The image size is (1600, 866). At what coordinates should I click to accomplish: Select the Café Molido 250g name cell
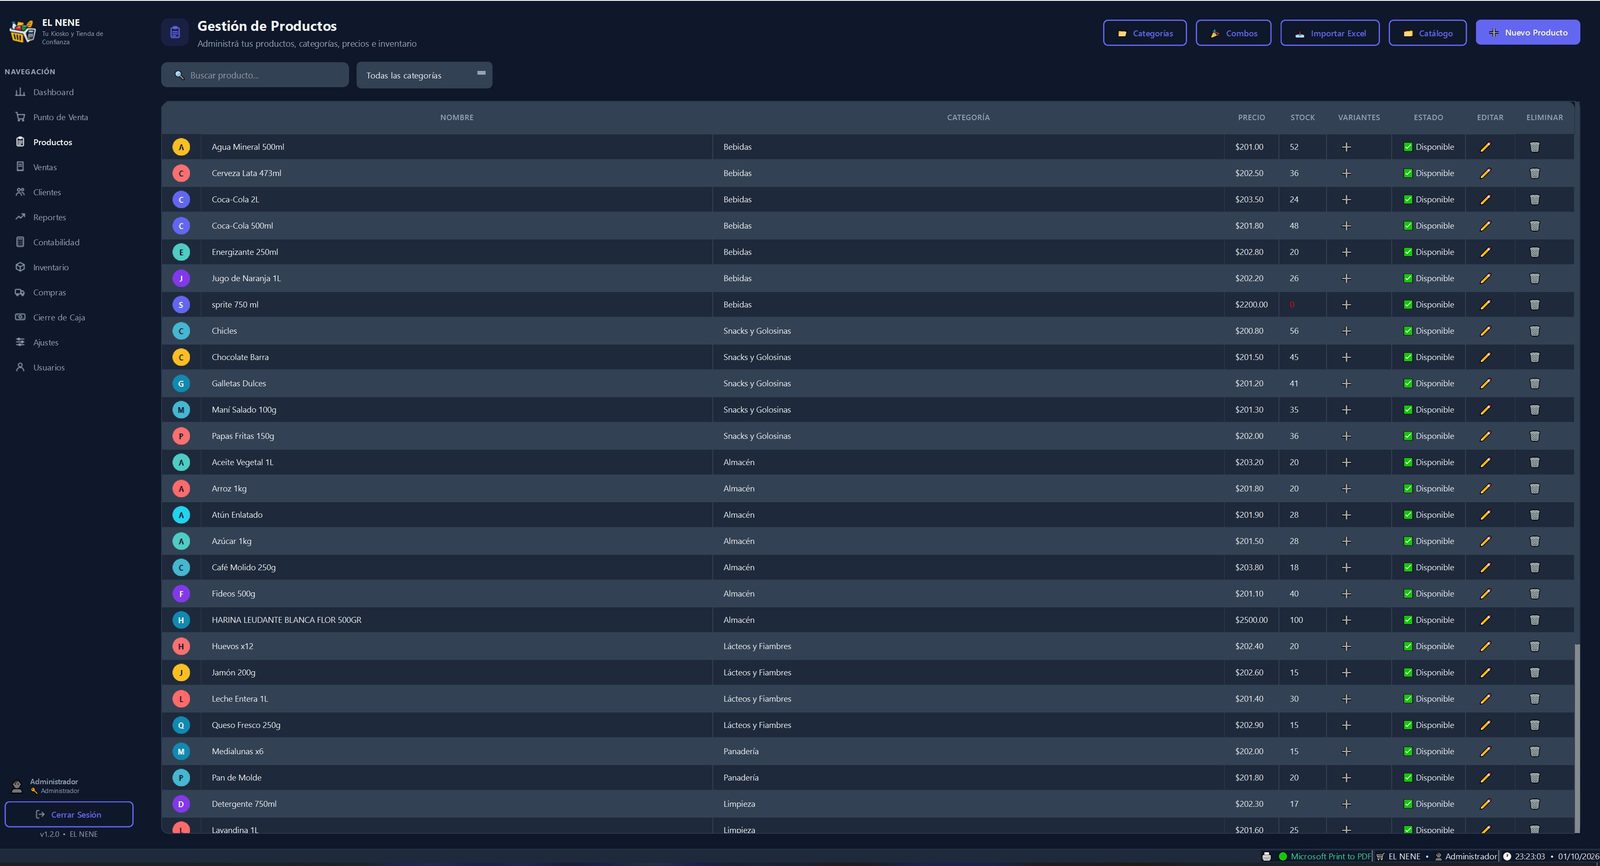[456, 567]
